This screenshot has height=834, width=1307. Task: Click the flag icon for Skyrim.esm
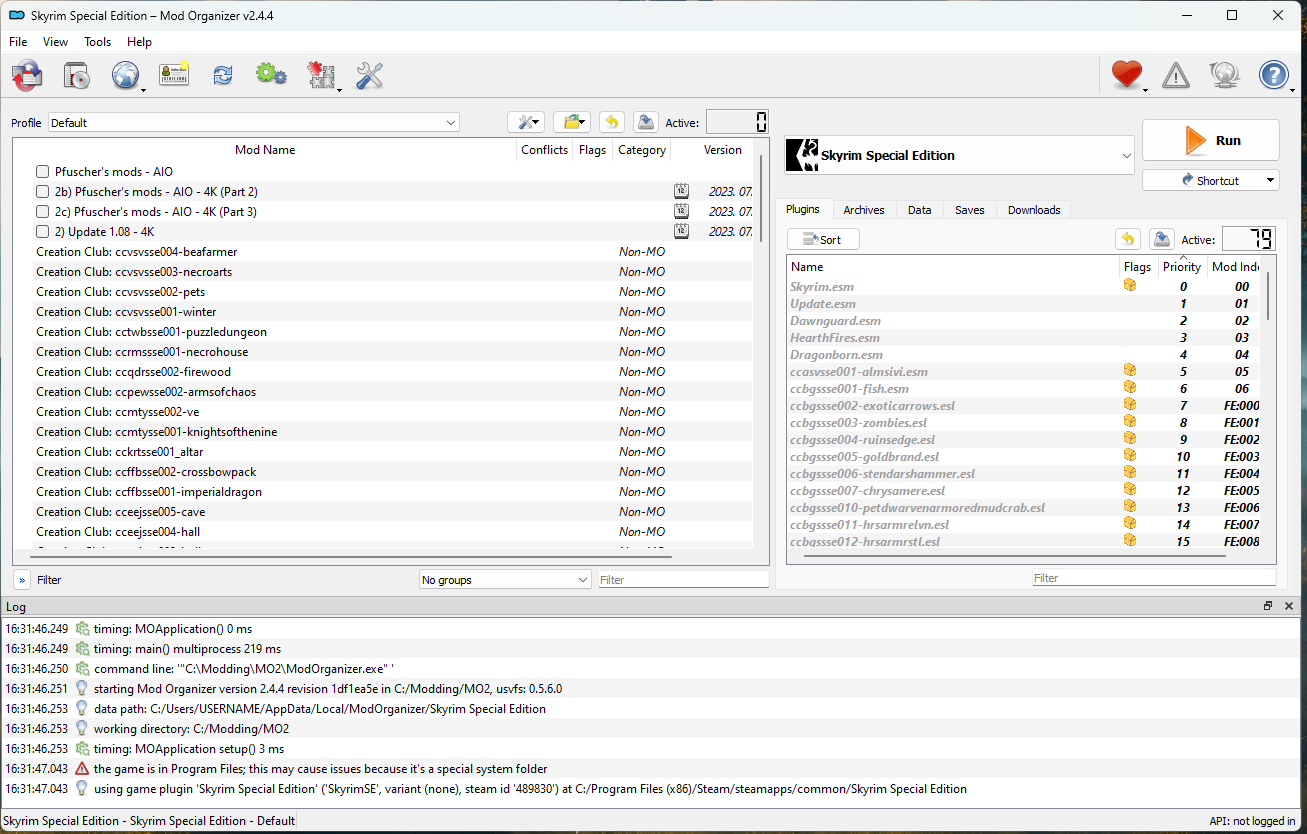point(1130,286)
